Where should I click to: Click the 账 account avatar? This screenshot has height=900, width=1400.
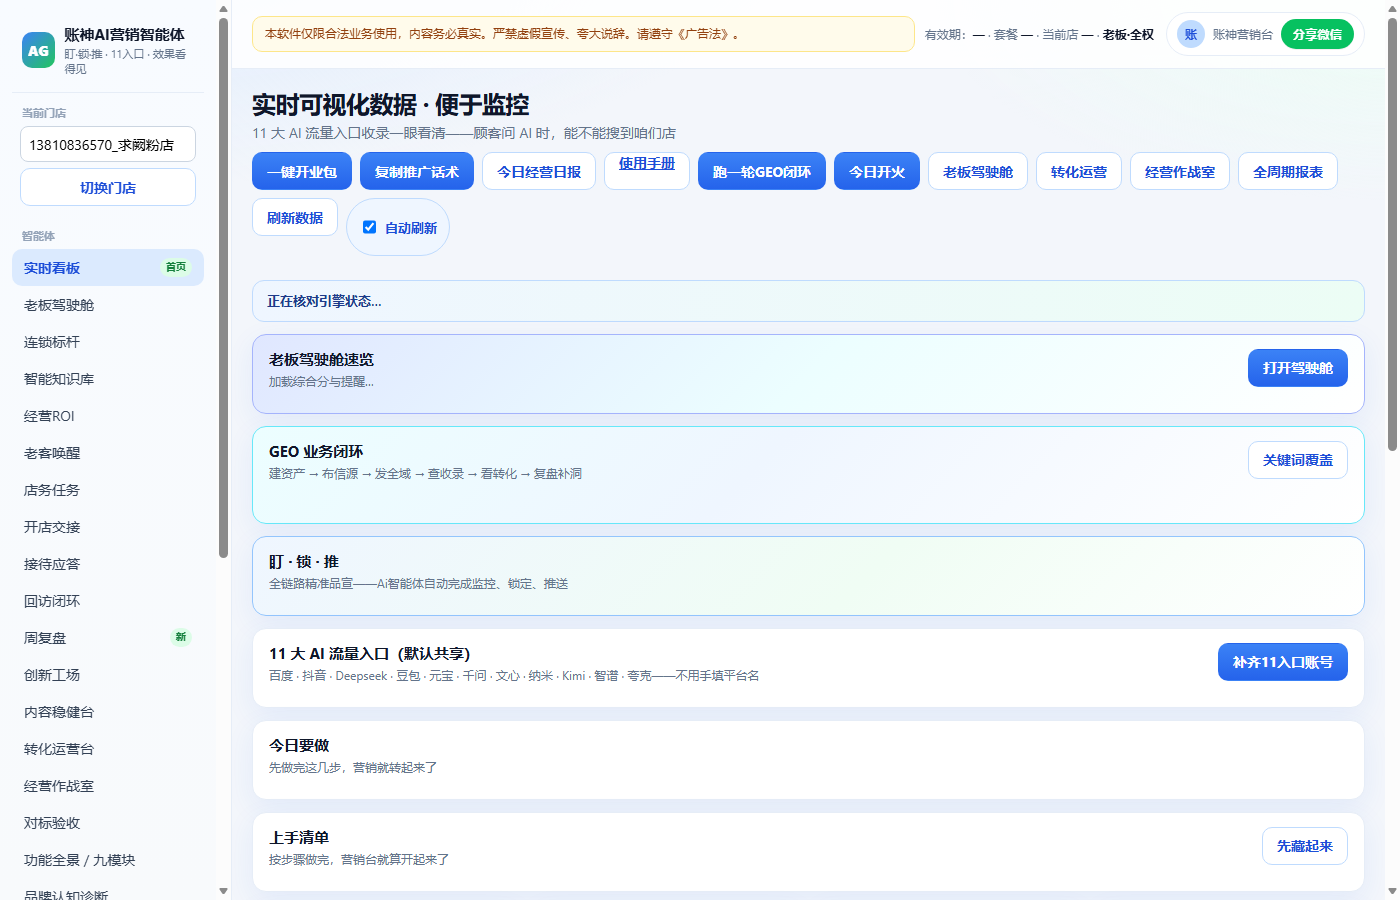pos(1190,34)
